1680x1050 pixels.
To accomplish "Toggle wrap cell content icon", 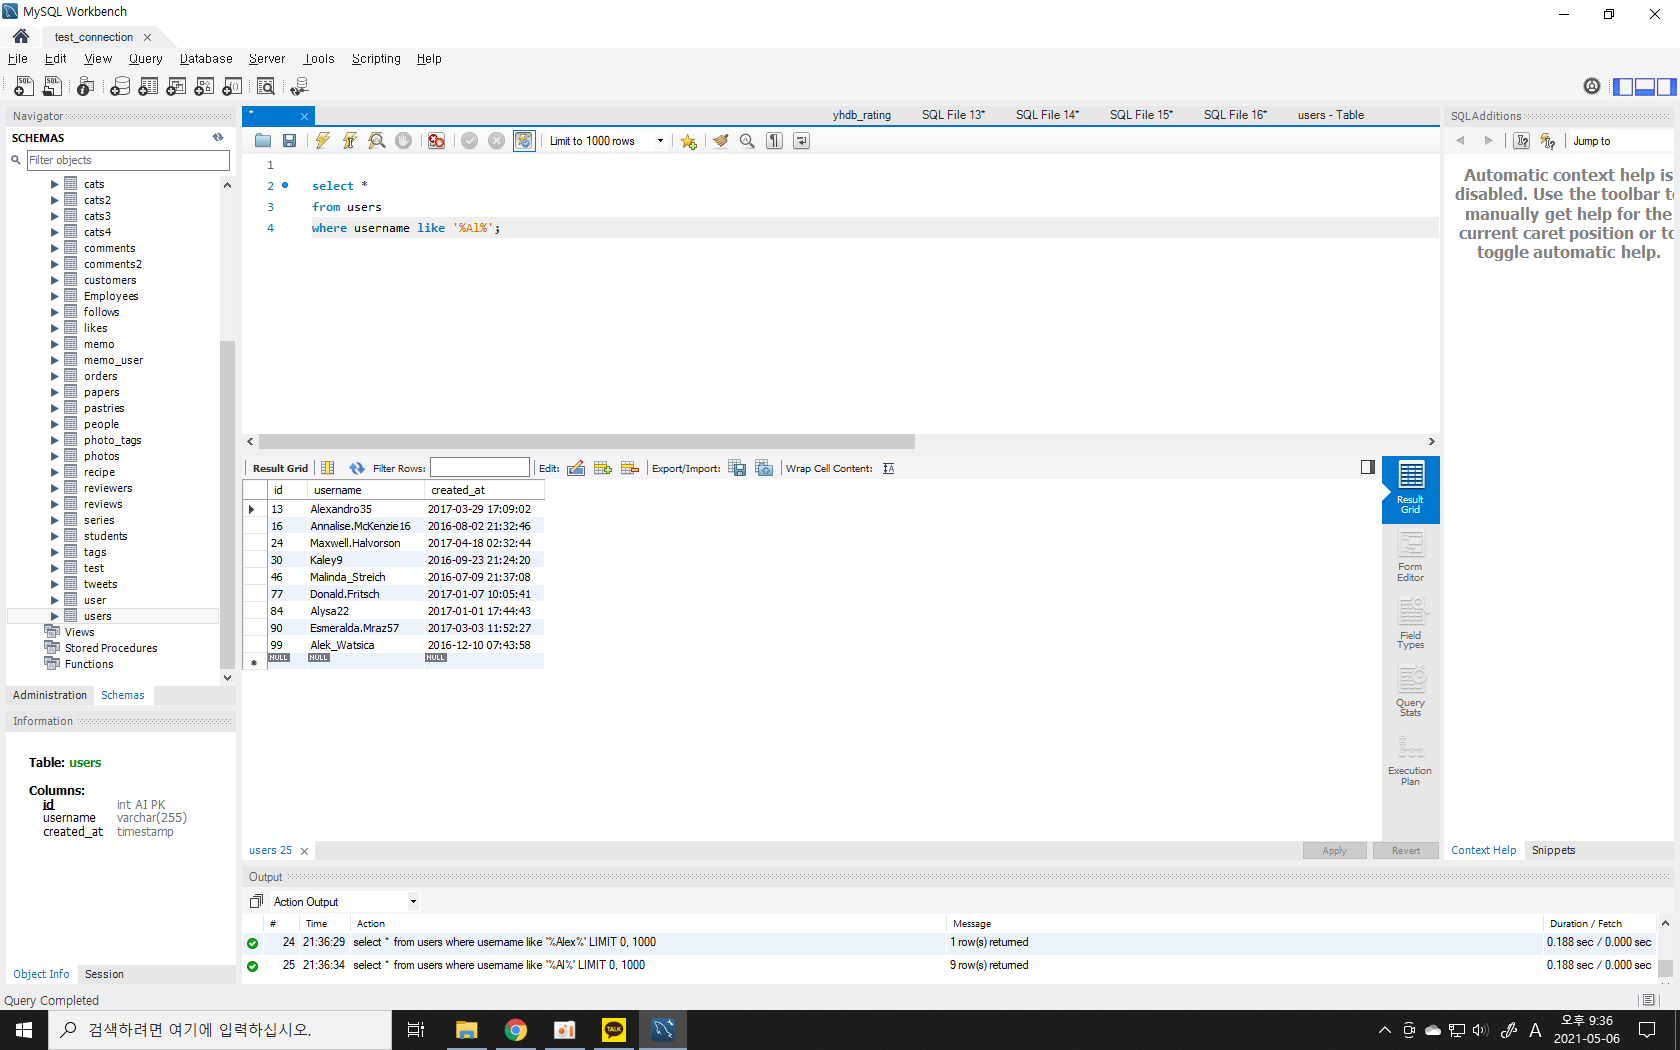I will pos(889,468).
